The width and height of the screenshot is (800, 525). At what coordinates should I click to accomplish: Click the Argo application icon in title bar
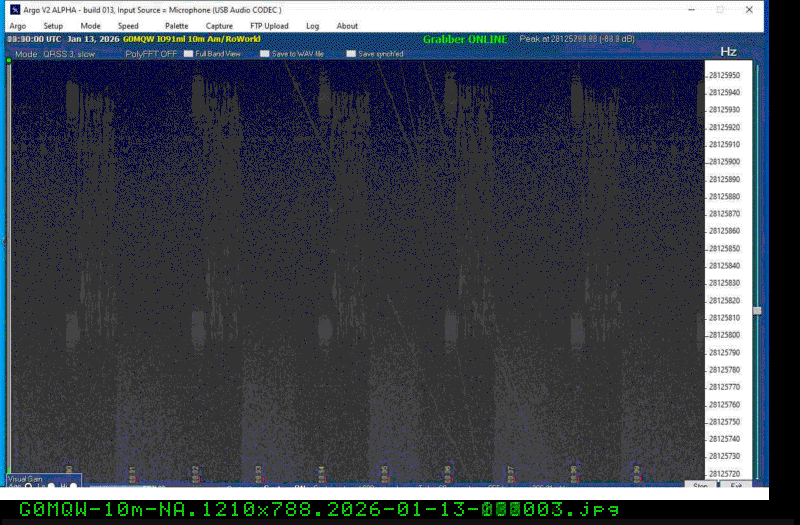[x=15, y=10]
